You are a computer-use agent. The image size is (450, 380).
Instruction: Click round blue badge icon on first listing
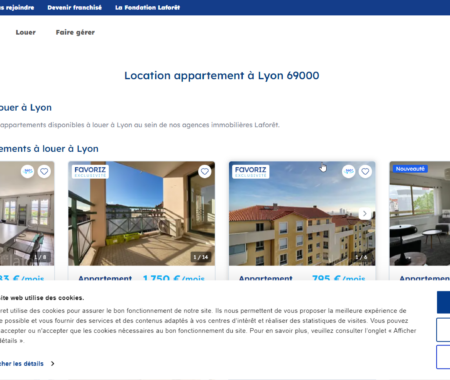tap(28, 171)
